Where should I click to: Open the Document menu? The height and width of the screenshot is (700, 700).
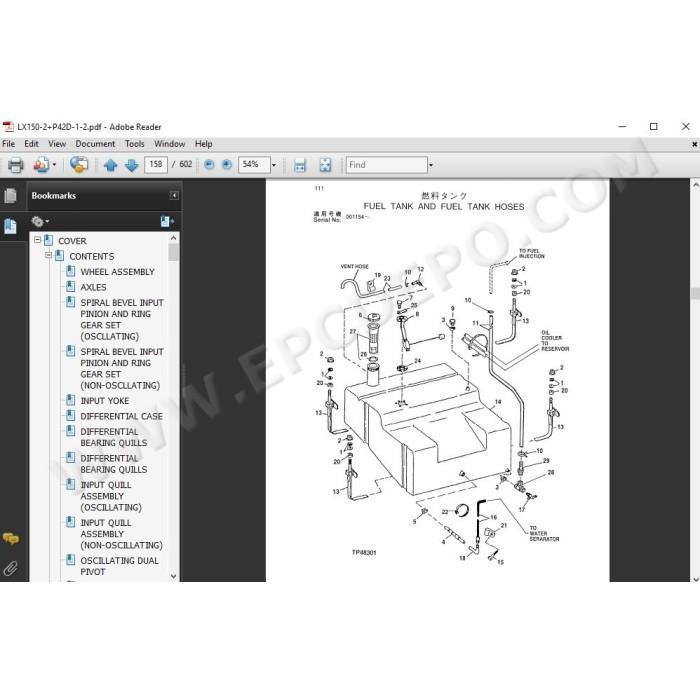pyautogui.click(x=95, y=144)
